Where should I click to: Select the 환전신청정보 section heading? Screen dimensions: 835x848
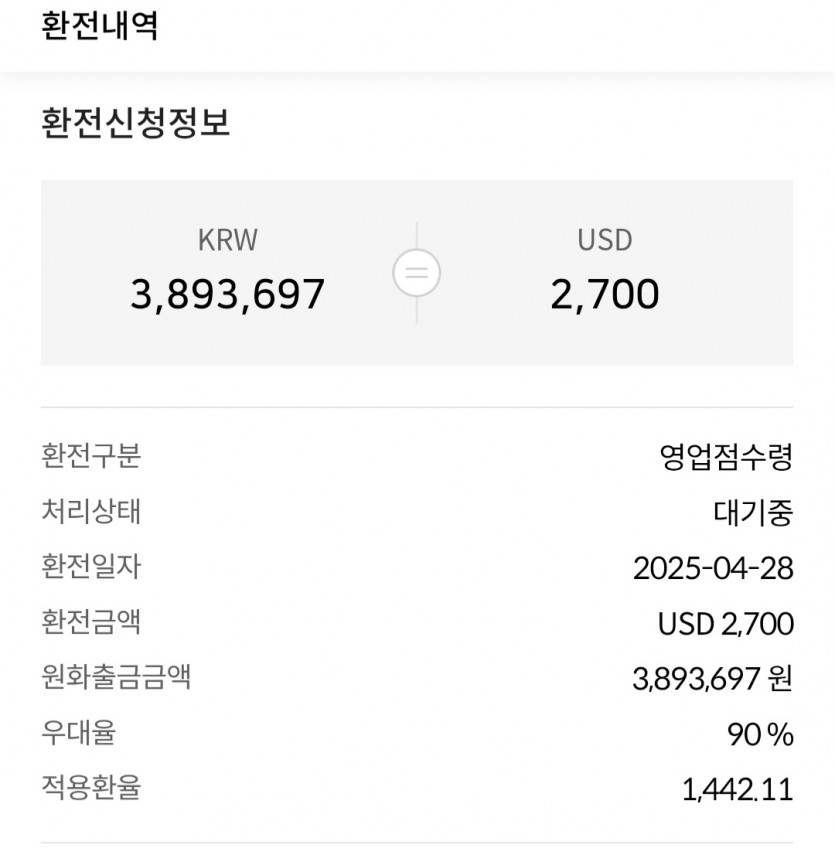tap(136, 124)
